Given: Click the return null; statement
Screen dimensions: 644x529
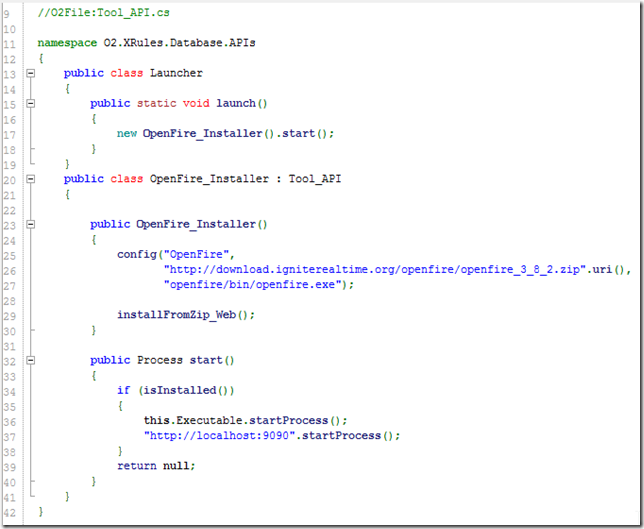Looking at the screenshot, I should point(156,466).
